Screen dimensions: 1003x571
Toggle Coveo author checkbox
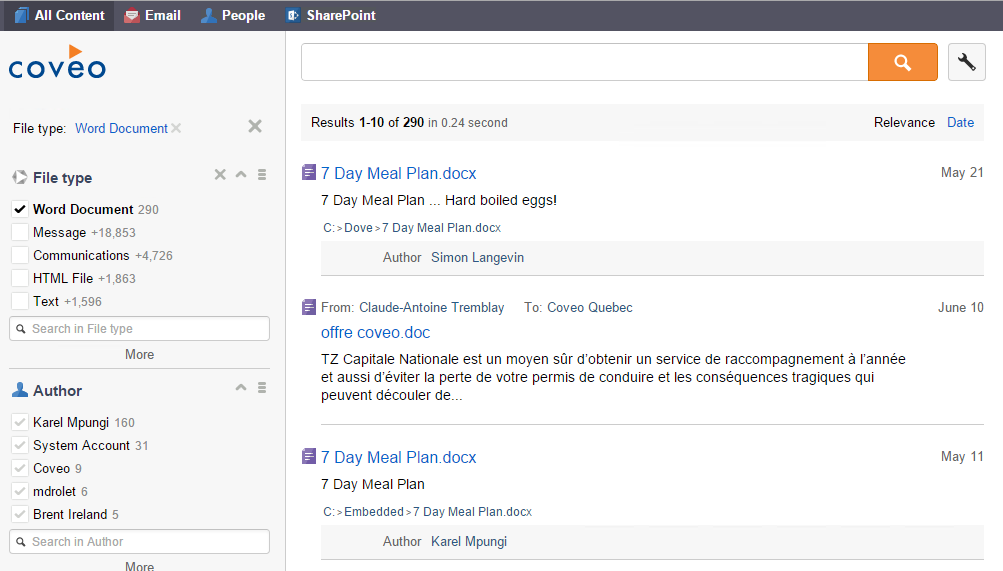tap(20, 468)
